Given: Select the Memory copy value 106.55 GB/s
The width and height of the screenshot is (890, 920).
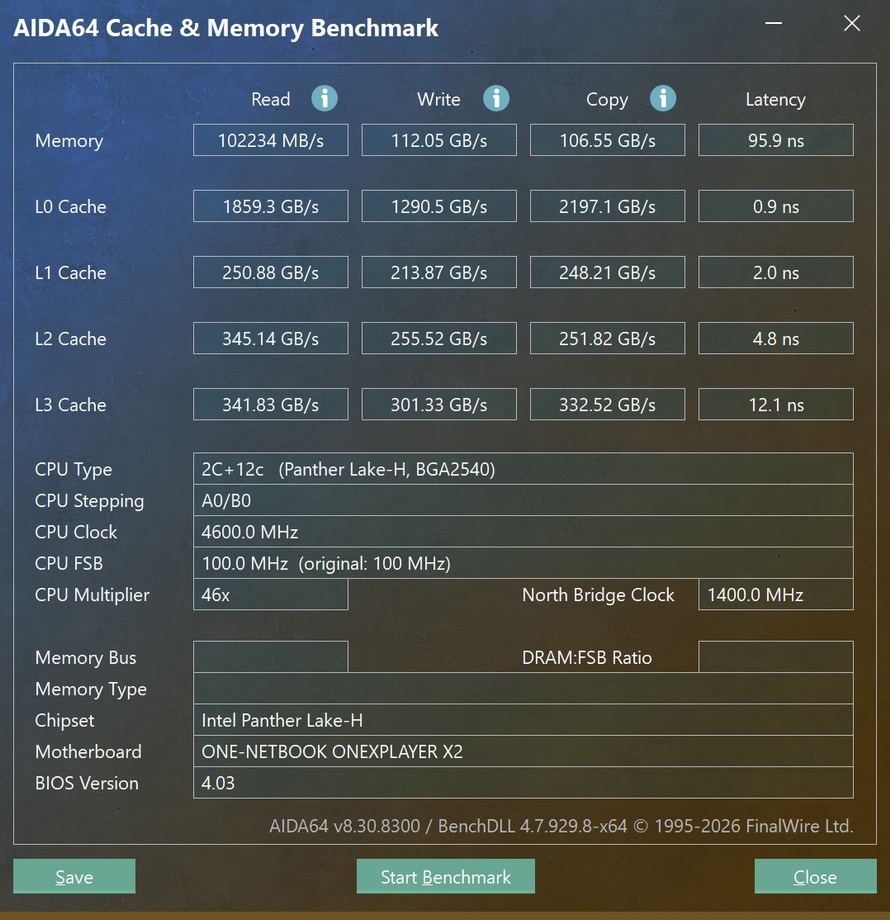Looking at the screenshot, I should (x=608, y=140).
